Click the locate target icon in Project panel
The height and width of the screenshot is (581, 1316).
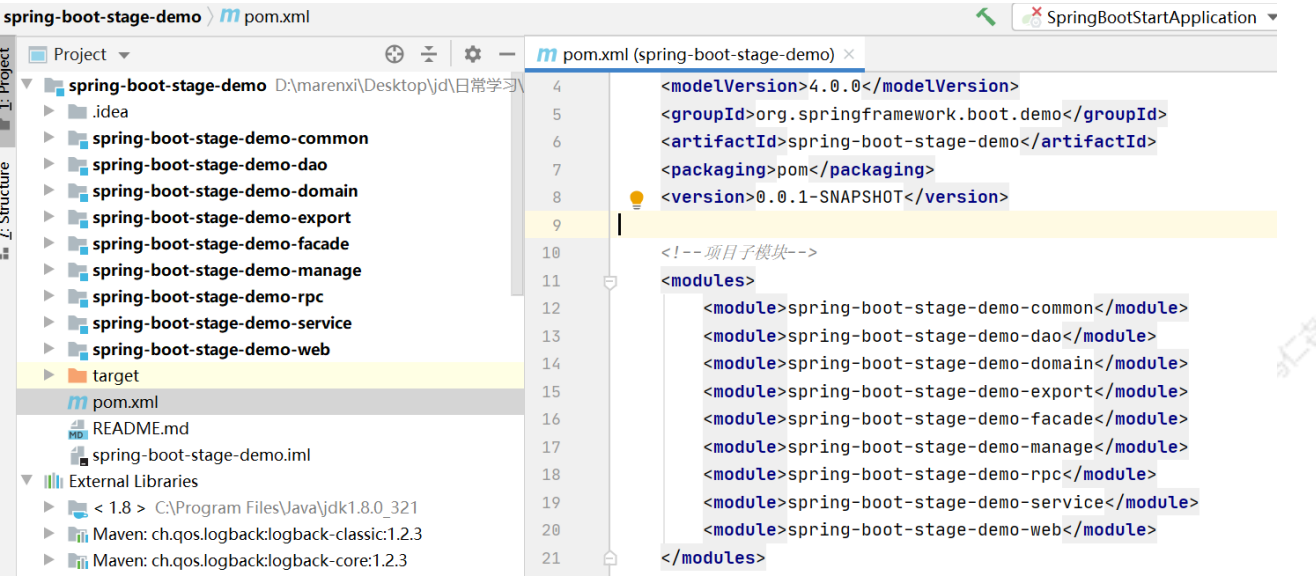[394, 54]
